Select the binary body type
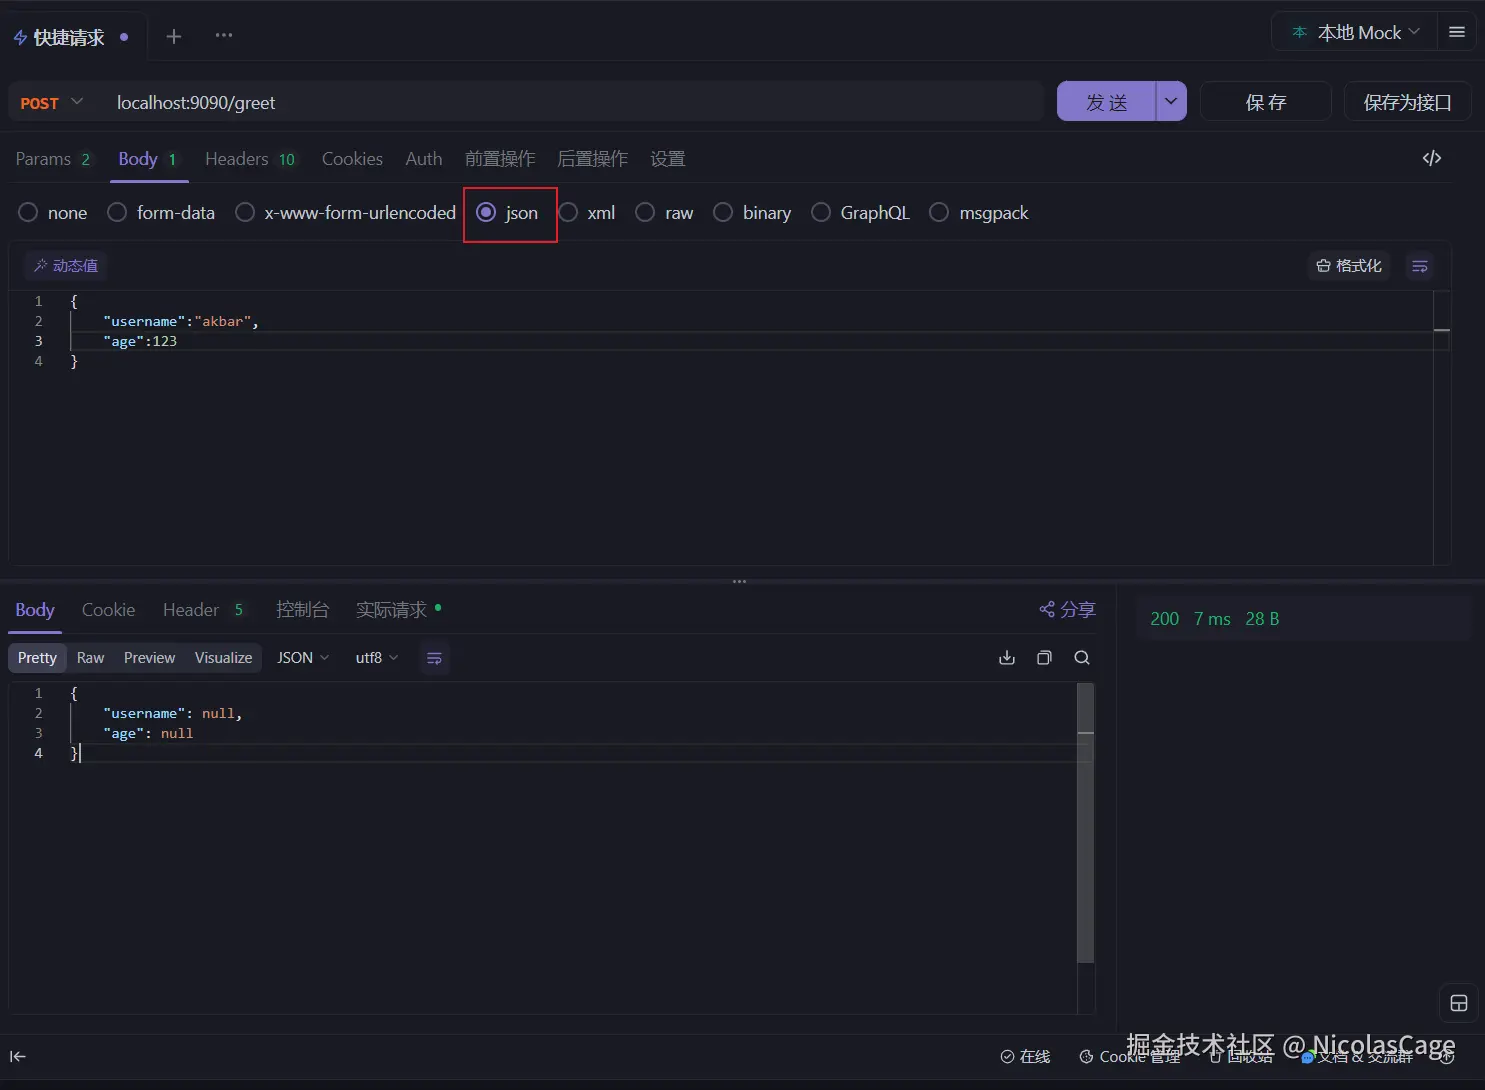The width and height of the screenshot is (1485, 1090). coord(752,213)
